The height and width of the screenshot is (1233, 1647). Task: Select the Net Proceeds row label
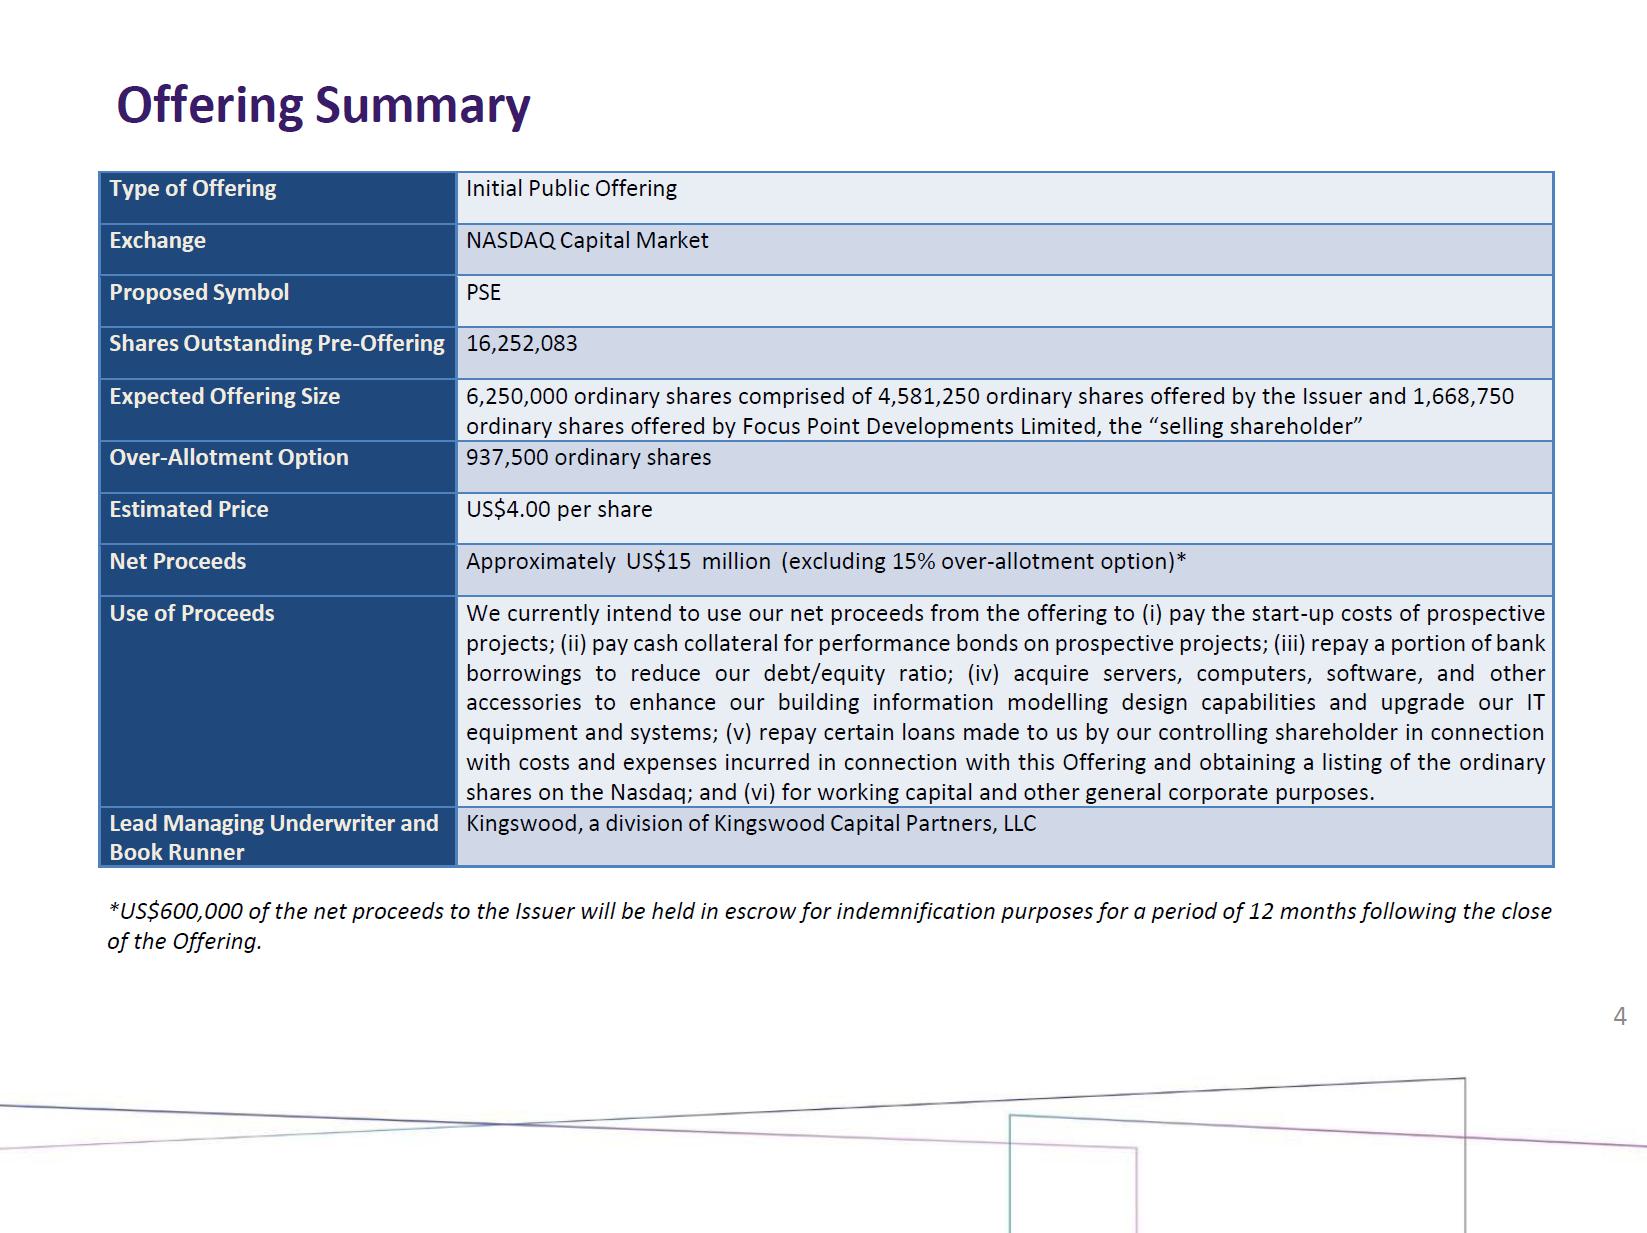178,562
